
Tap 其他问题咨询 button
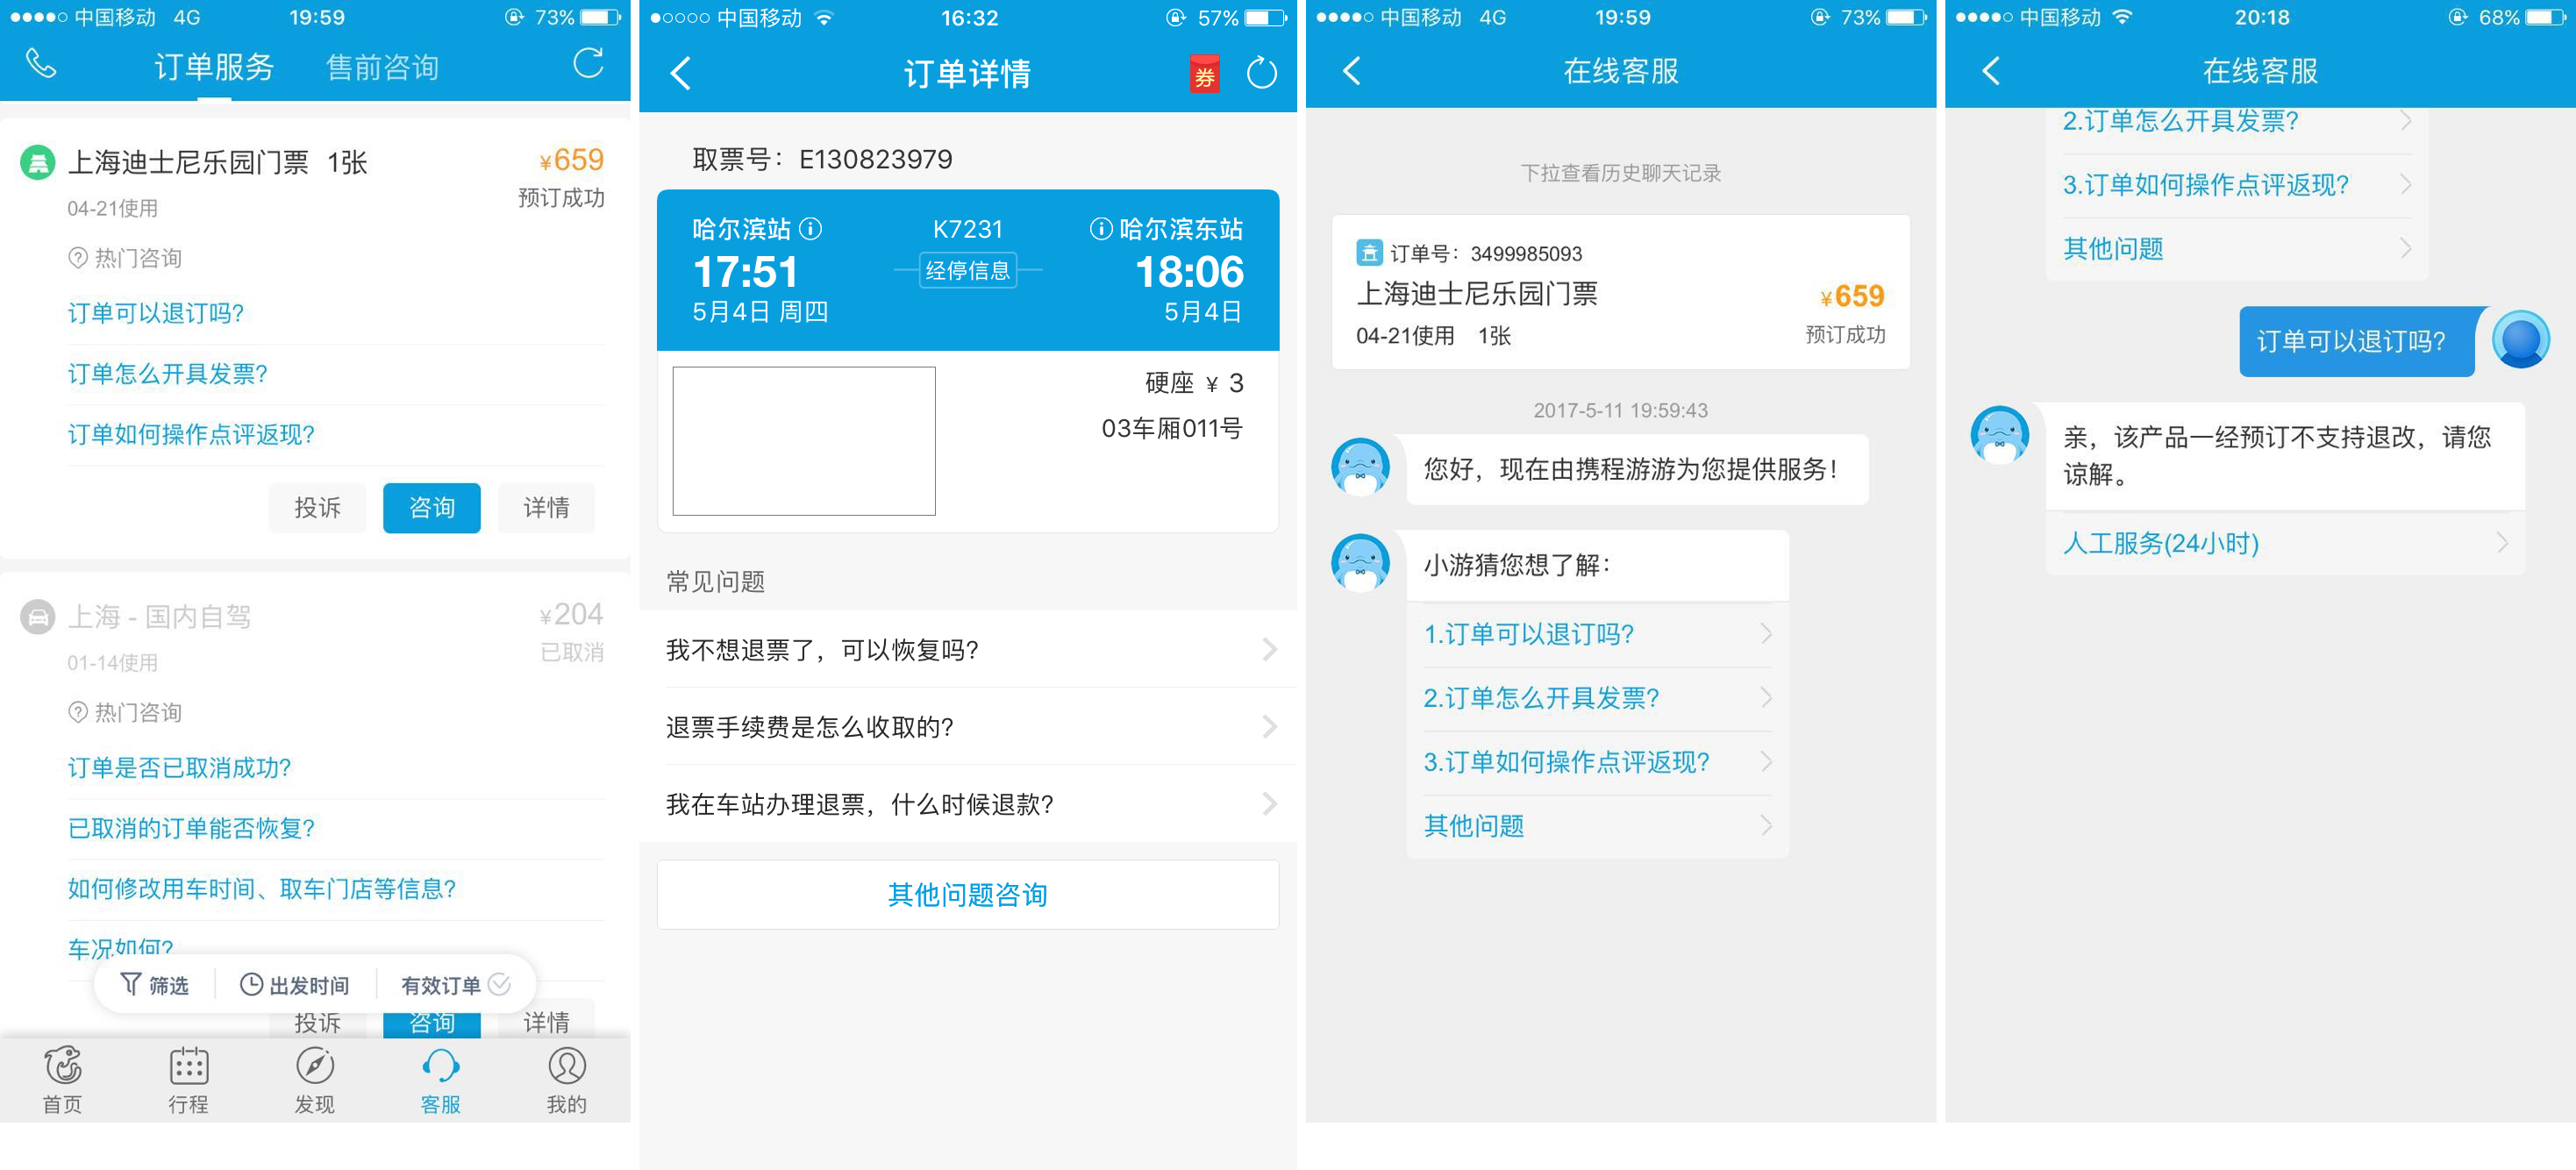coord(967,894)
